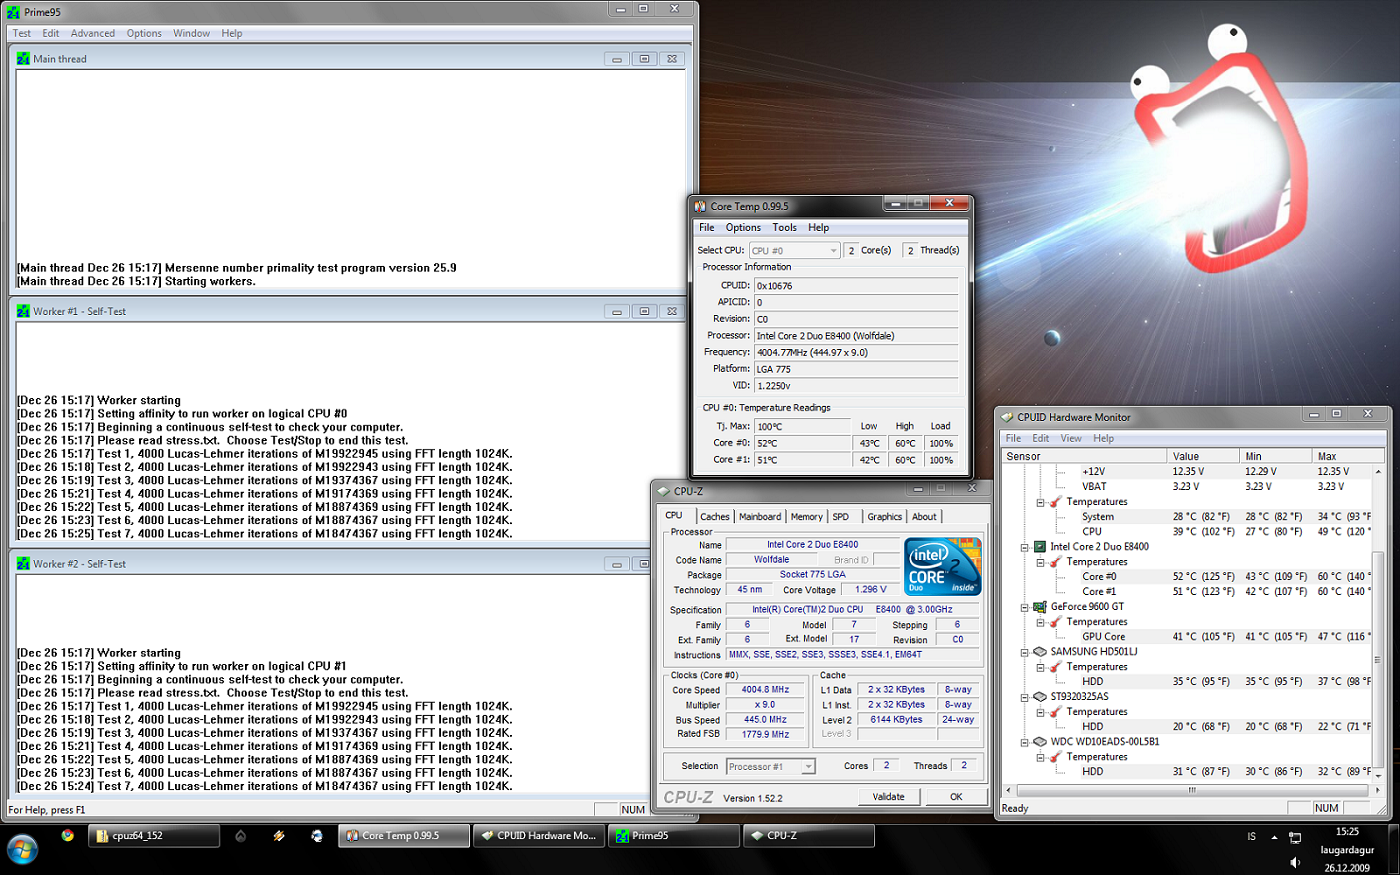Screen dimensions: 1400x875
Task: Launch Chrome from the taskbar
Action: click(67, 835)
